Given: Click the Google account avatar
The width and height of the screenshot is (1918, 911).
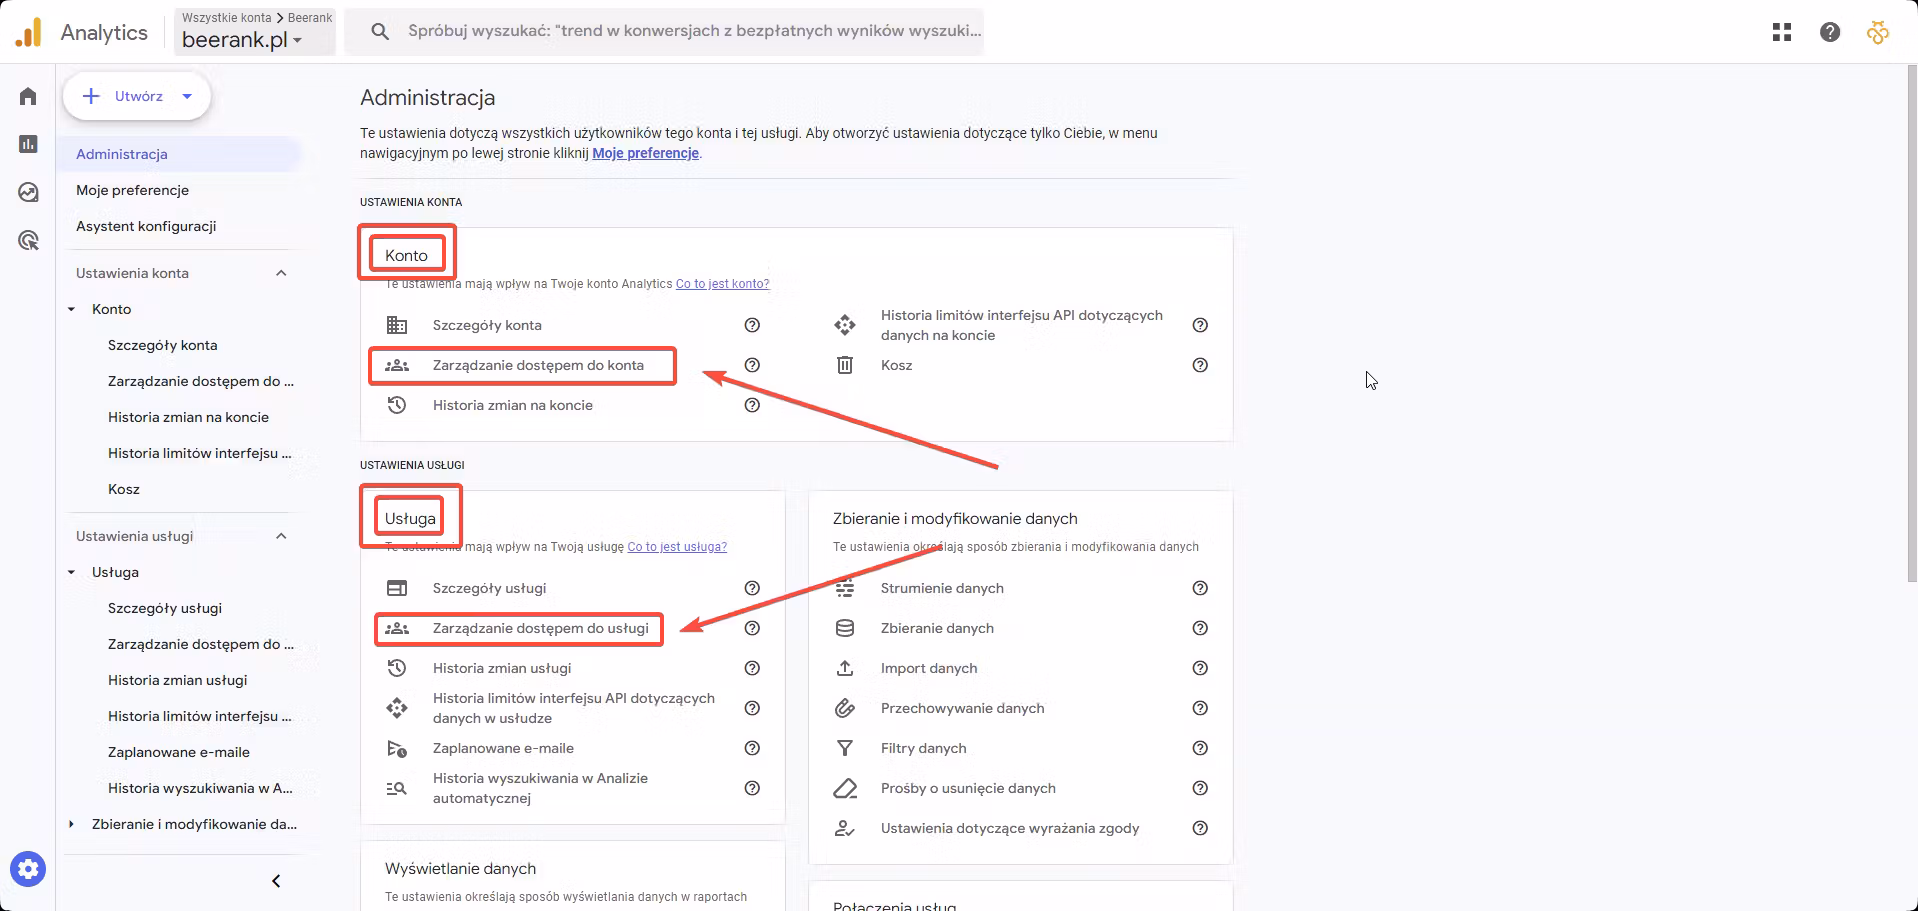Looking at the screenshot, I should coord(1878,31).
